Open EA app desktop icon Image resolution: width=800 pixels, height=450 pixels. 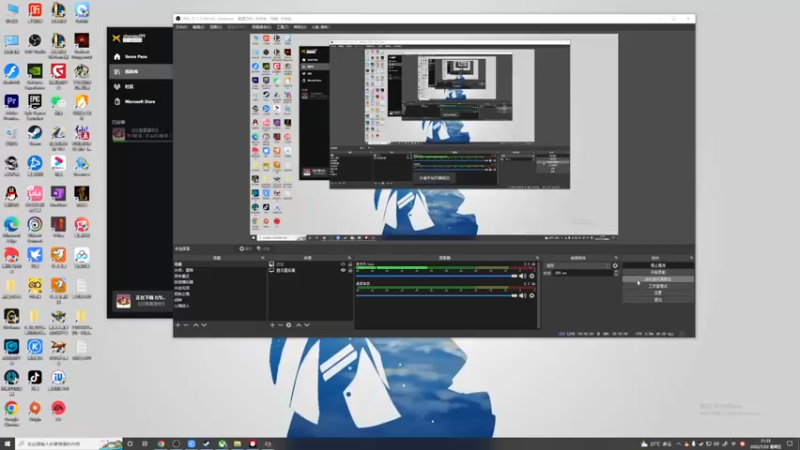pyautogui.click(x=58, y=411)
